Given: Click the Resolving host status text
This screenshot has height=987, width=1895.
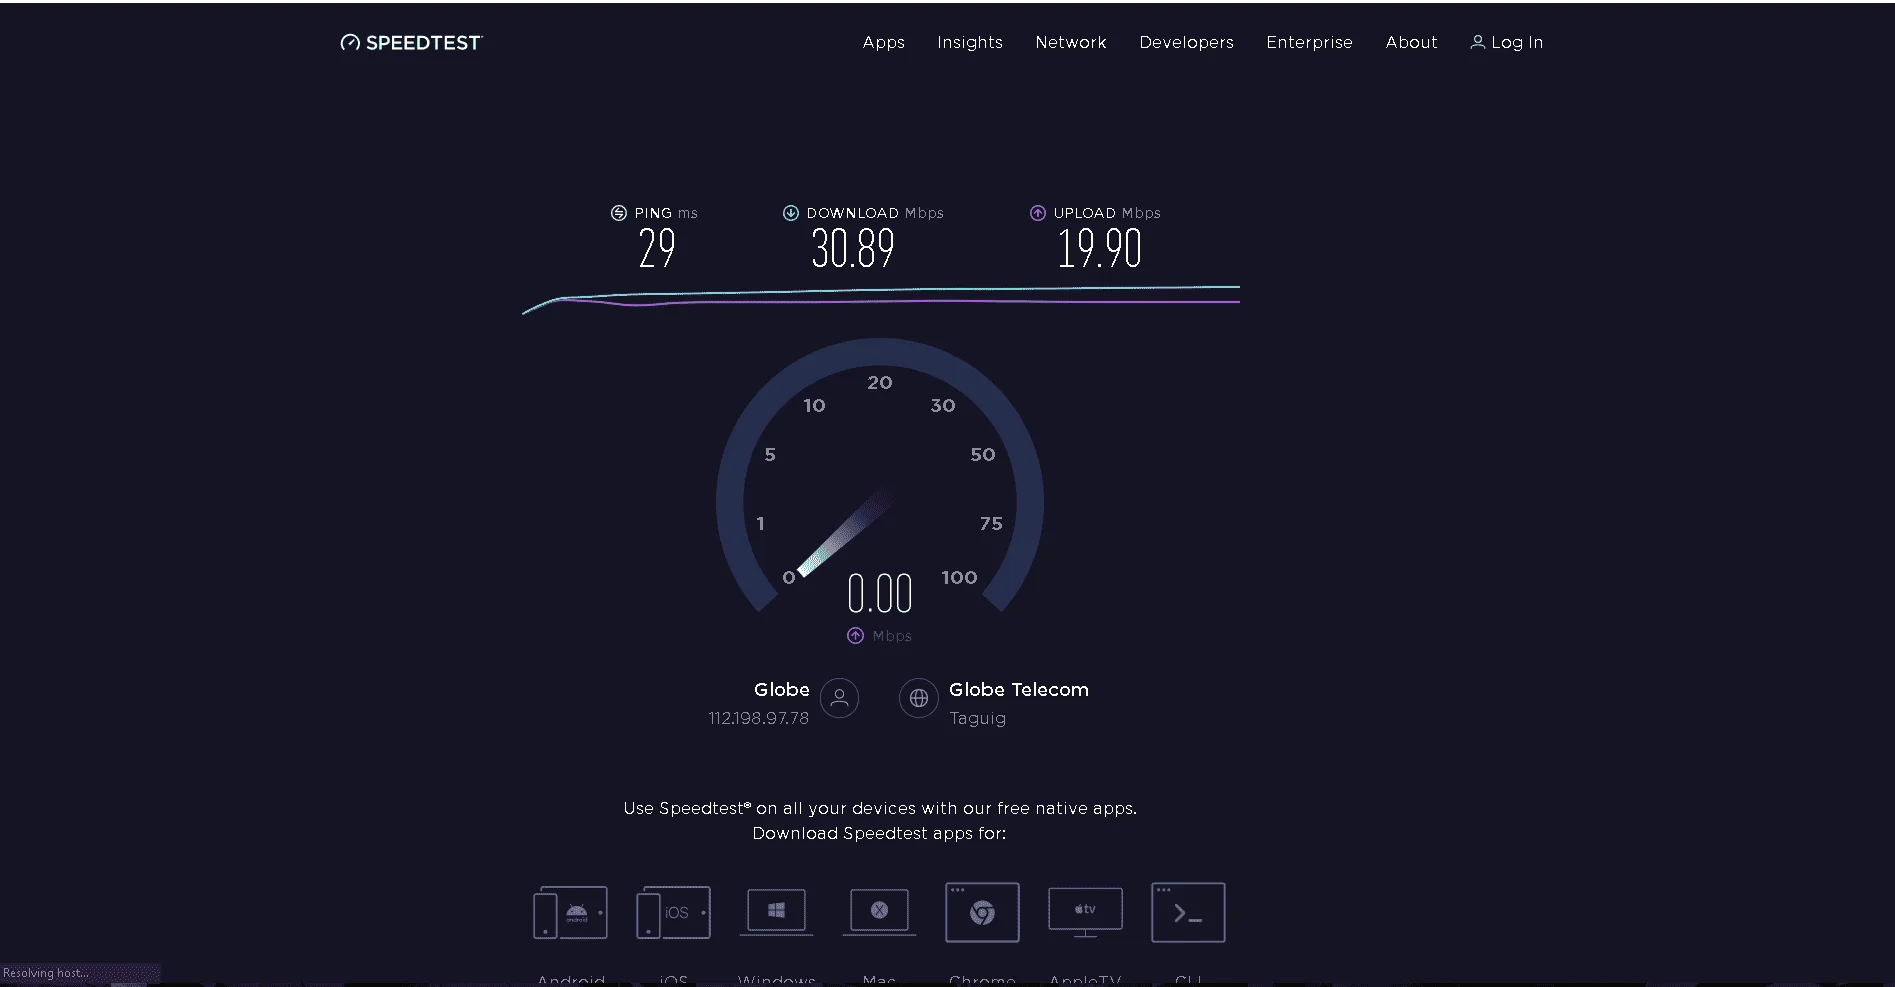Looking at the screenshot, I should coord(46,973).
